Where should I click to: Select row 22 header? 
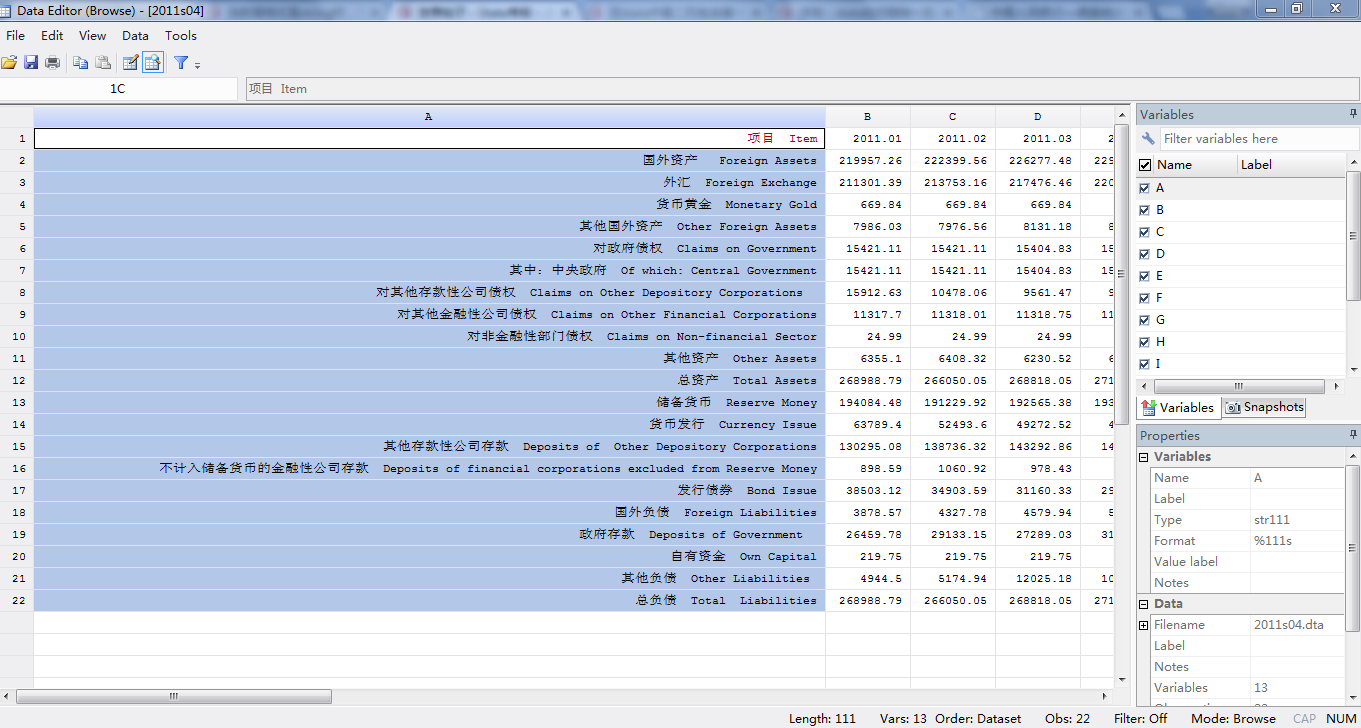(x=17, y=601)
